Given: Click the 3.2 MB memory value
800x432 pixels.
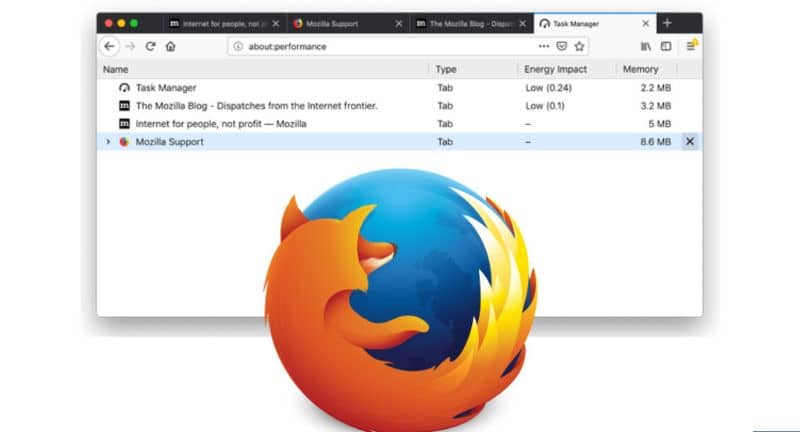Looking at the screenshot, I should point(656,106).
